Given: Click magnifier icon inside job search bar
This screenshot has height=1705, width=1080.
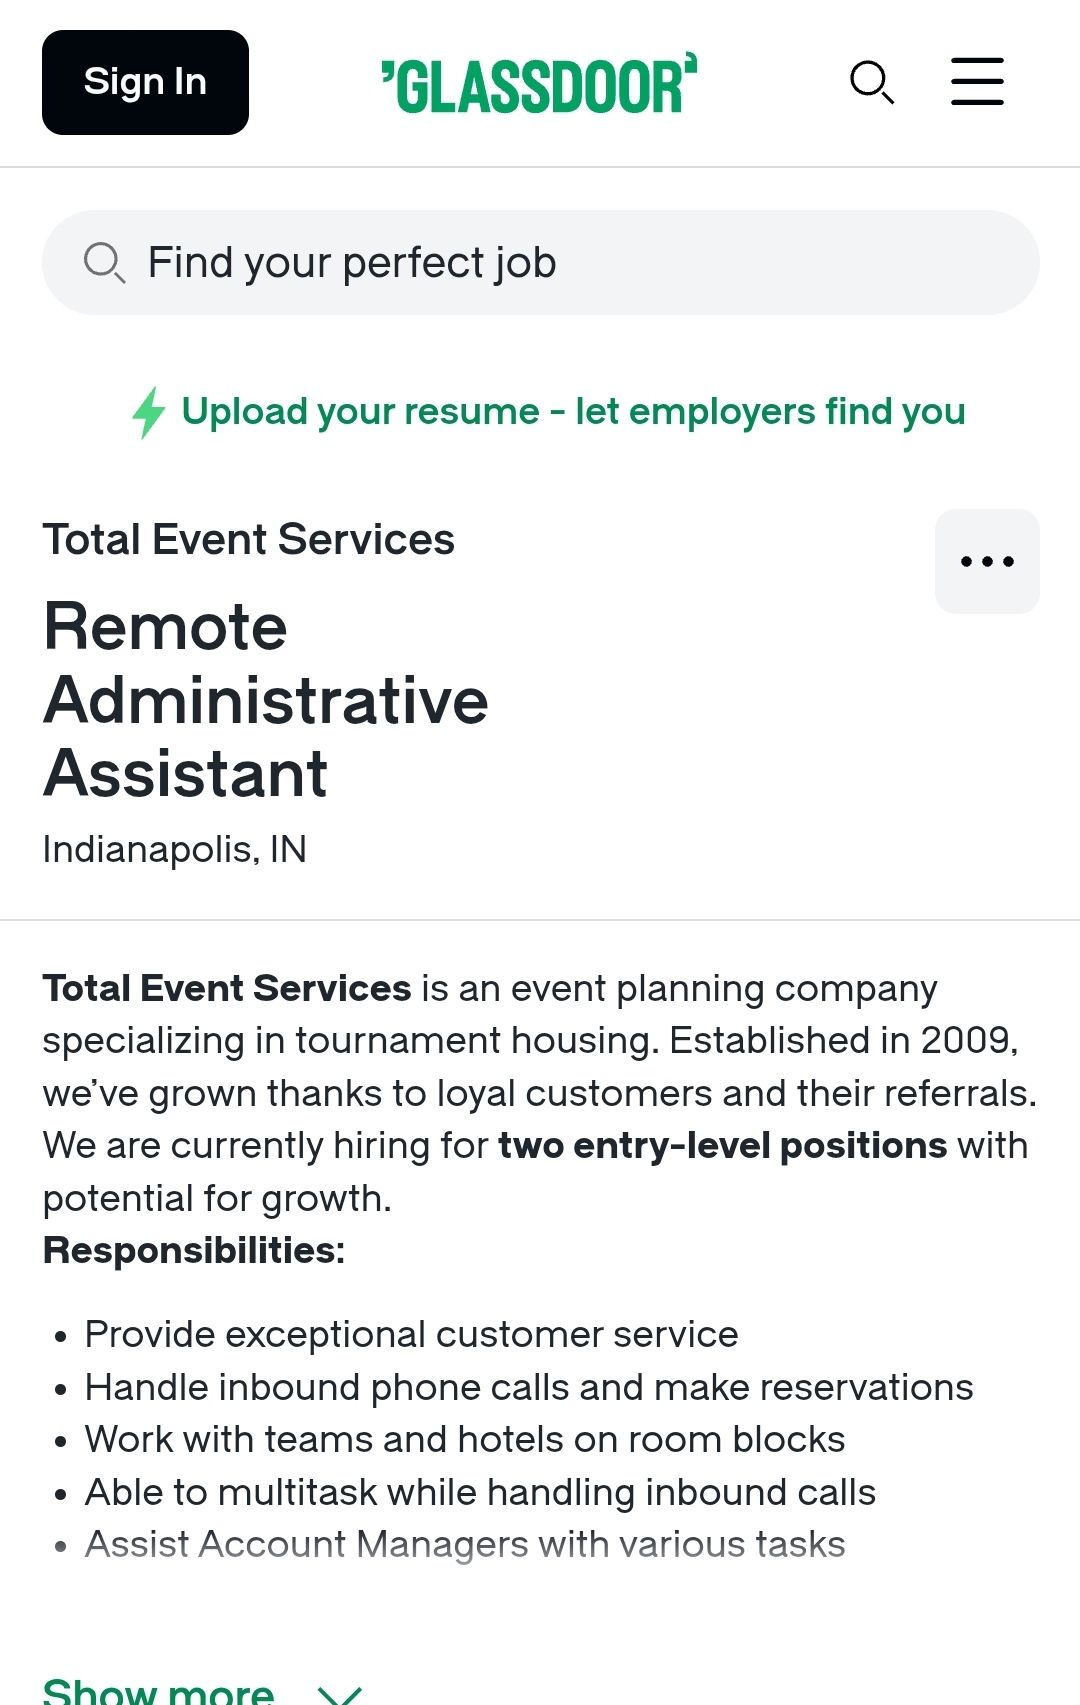Looking at the screenshot, I should click(x=104, y=263).
